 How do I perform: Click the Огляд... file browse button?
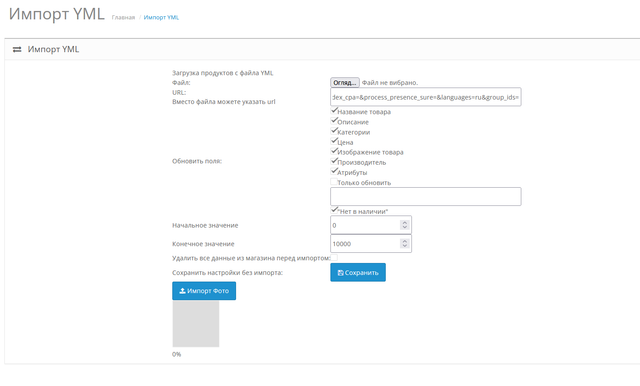(344, 82)
